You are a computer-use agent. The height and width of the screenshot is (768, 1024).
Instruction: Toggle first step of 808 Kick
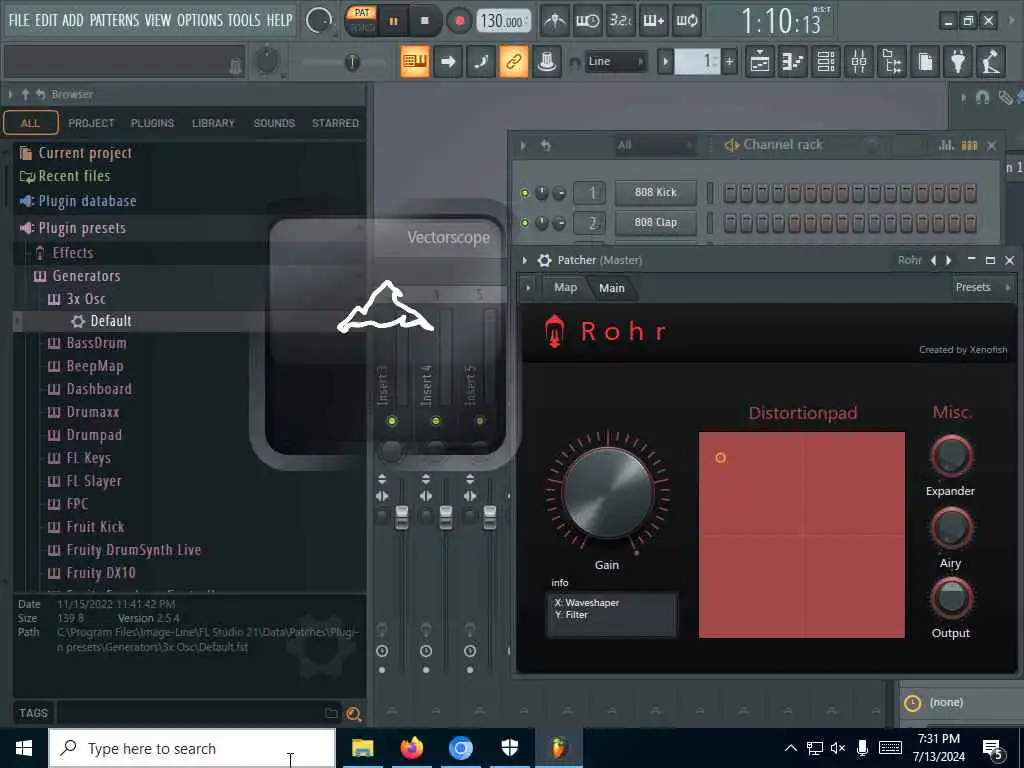coord(730,193)
